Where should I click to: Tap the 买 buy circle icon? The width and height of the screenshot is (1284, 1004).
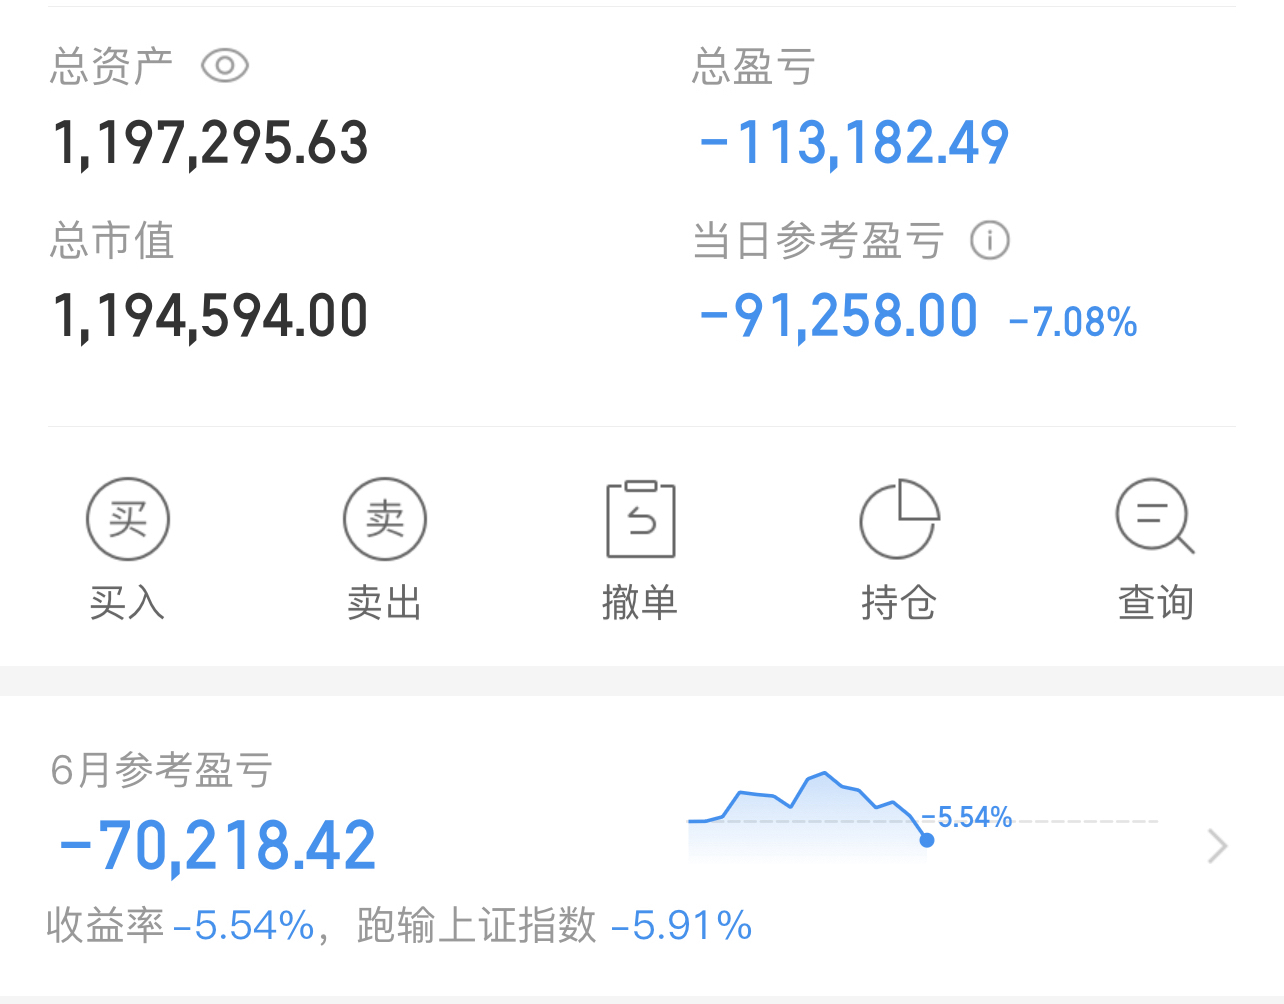(x=128, y=519)
